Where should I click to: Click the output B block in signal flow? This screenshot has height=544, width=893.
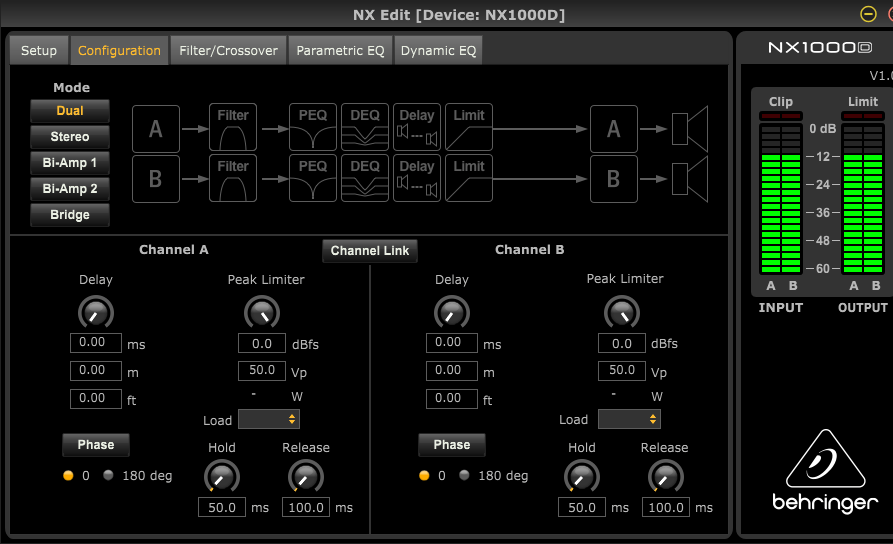coord(614,179)
